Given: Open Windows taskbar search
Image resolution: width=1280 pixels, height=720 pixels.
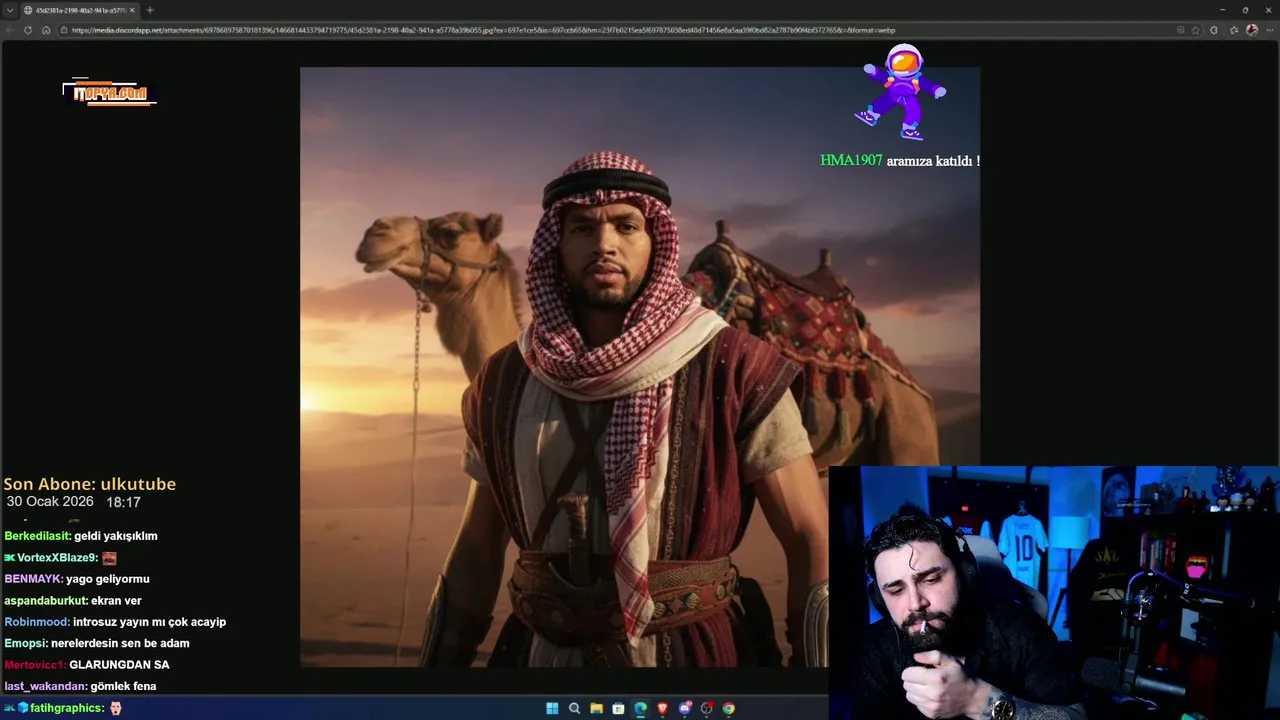Looking at the screenshot, I should [x=574, y=708].
